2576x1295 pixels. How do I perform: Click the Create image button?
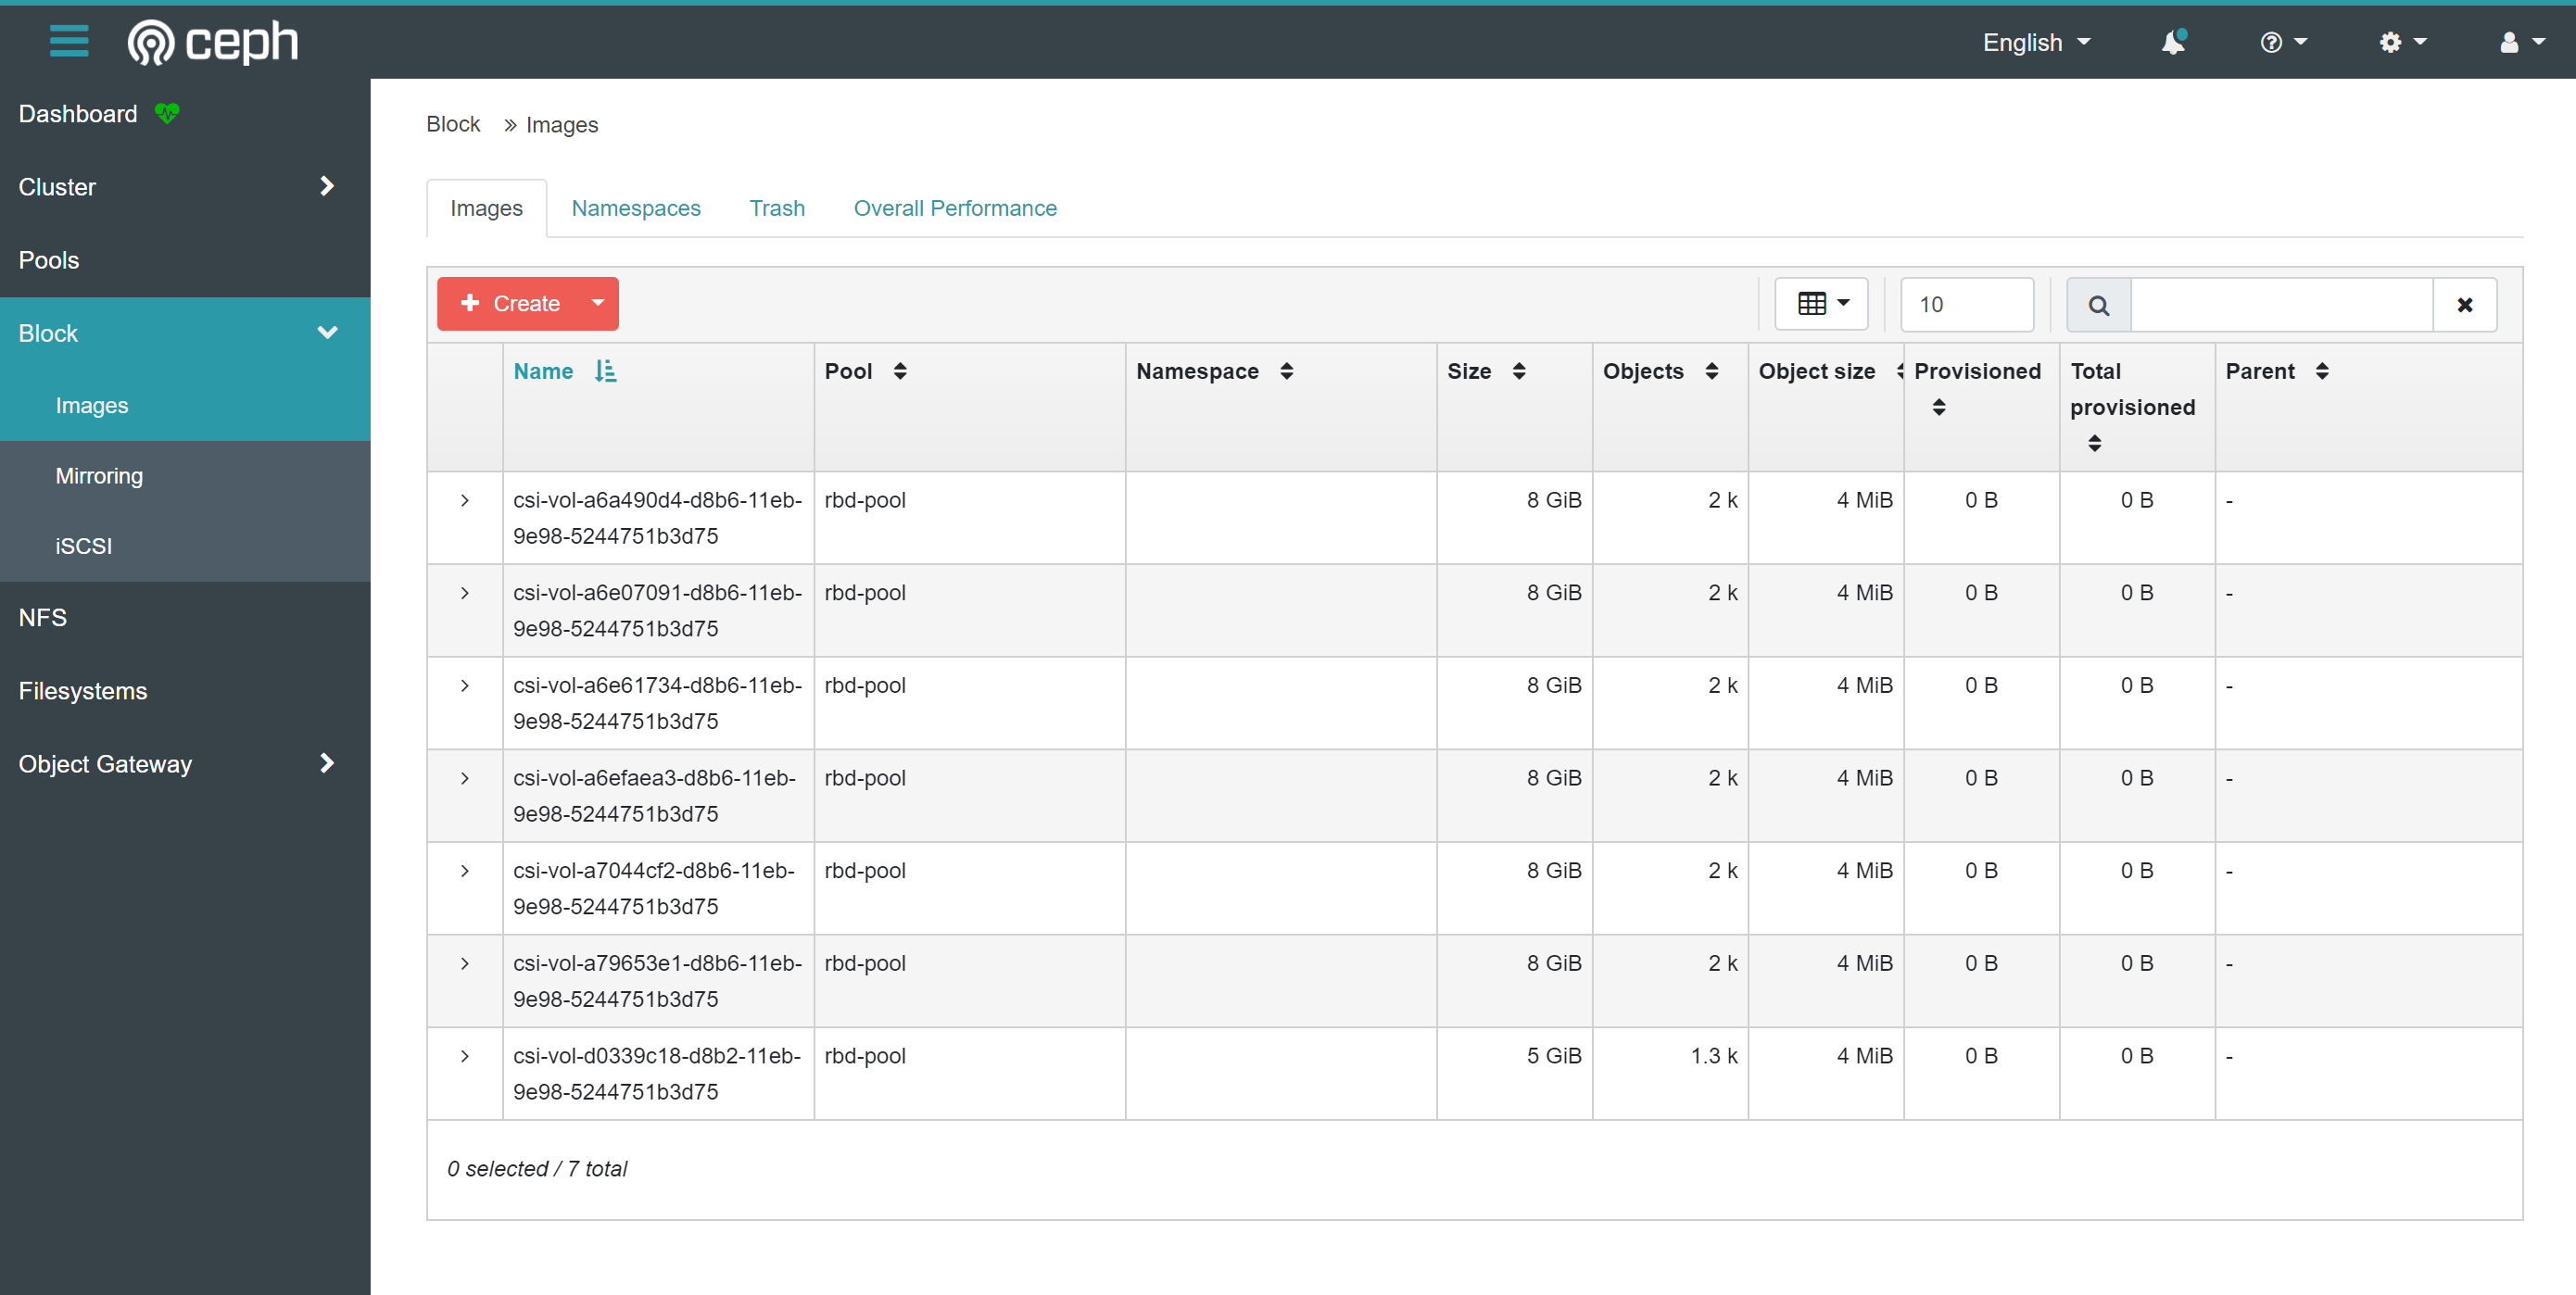[511, 304]
